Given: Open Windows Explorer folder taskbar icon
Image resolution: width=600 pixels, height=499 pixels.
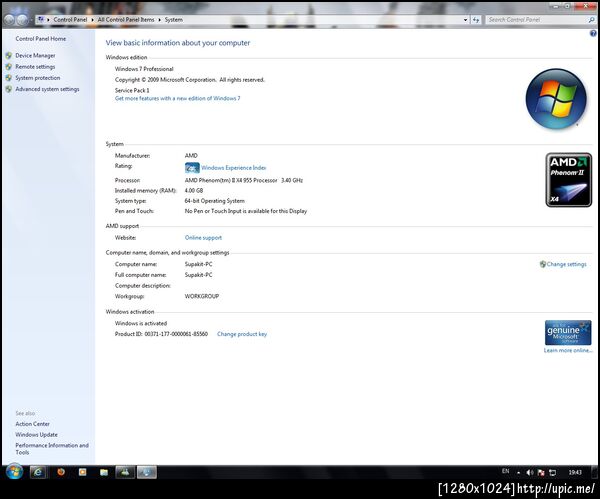Looking at the screenshot, I should tap(104, 472).
